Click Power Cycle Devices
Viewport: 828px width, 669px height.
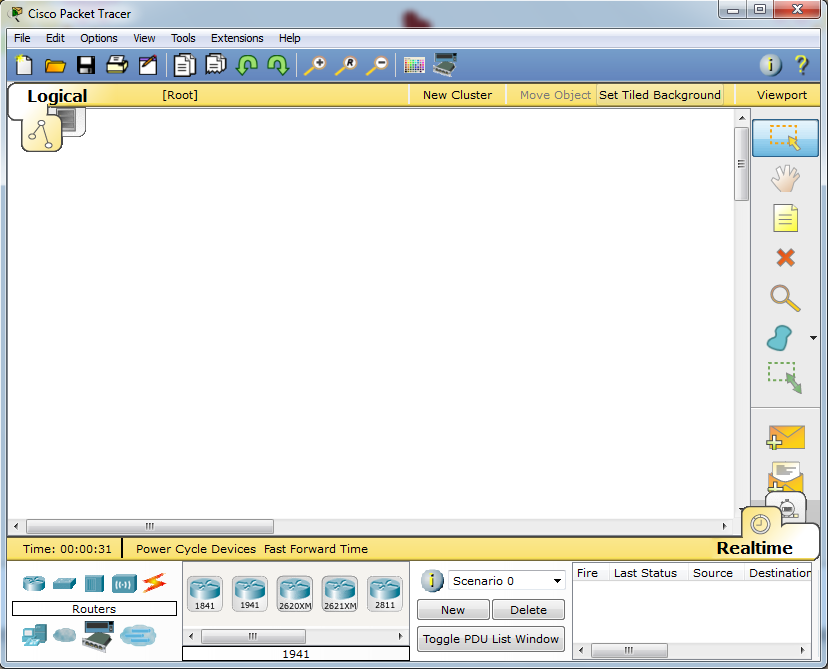196,549
